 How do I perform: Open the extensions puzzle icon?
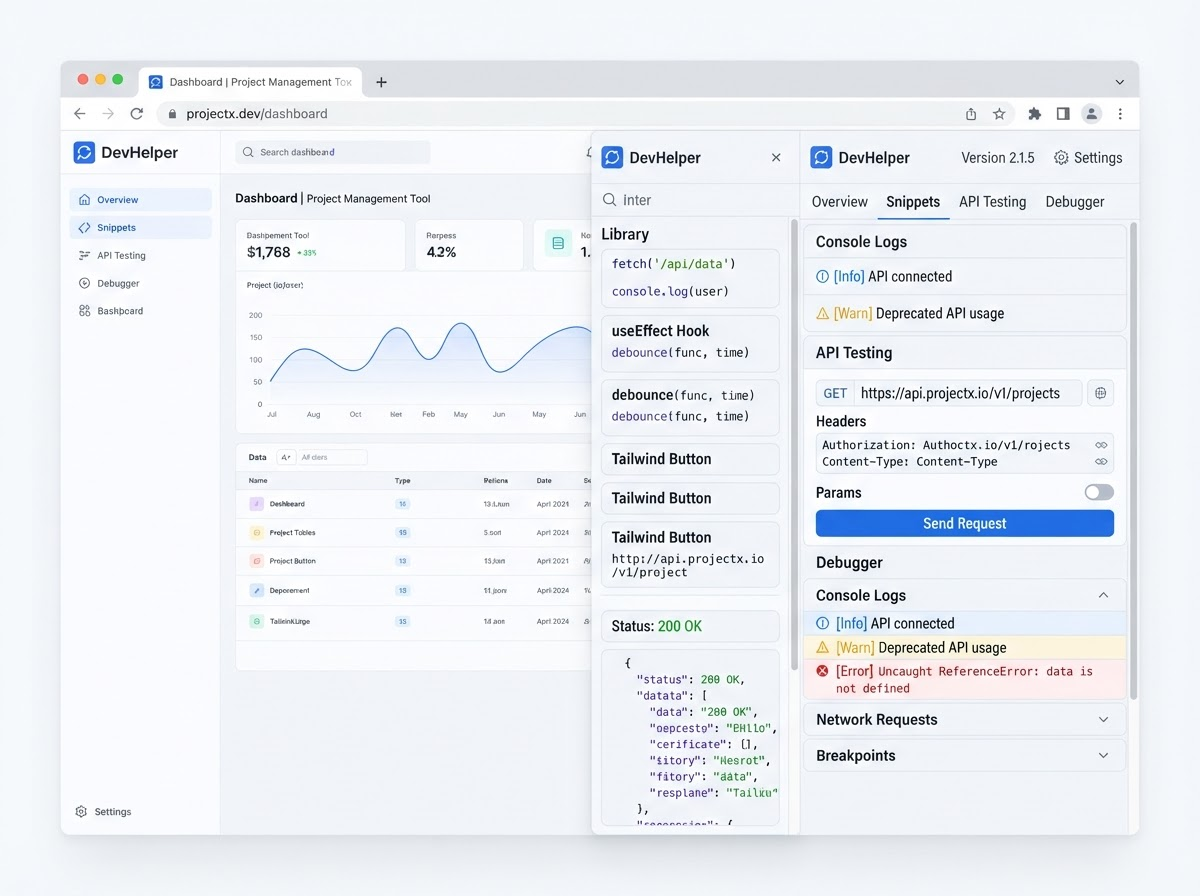tap(1035, 114)
